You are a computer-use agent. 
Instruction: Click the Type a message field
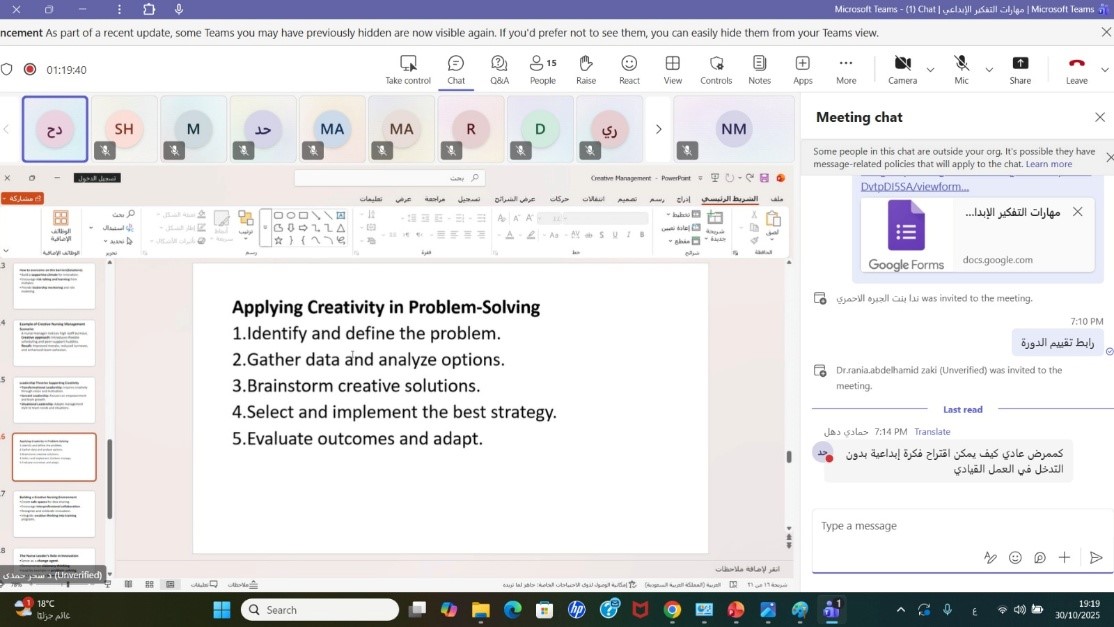(x=940, y=526)
